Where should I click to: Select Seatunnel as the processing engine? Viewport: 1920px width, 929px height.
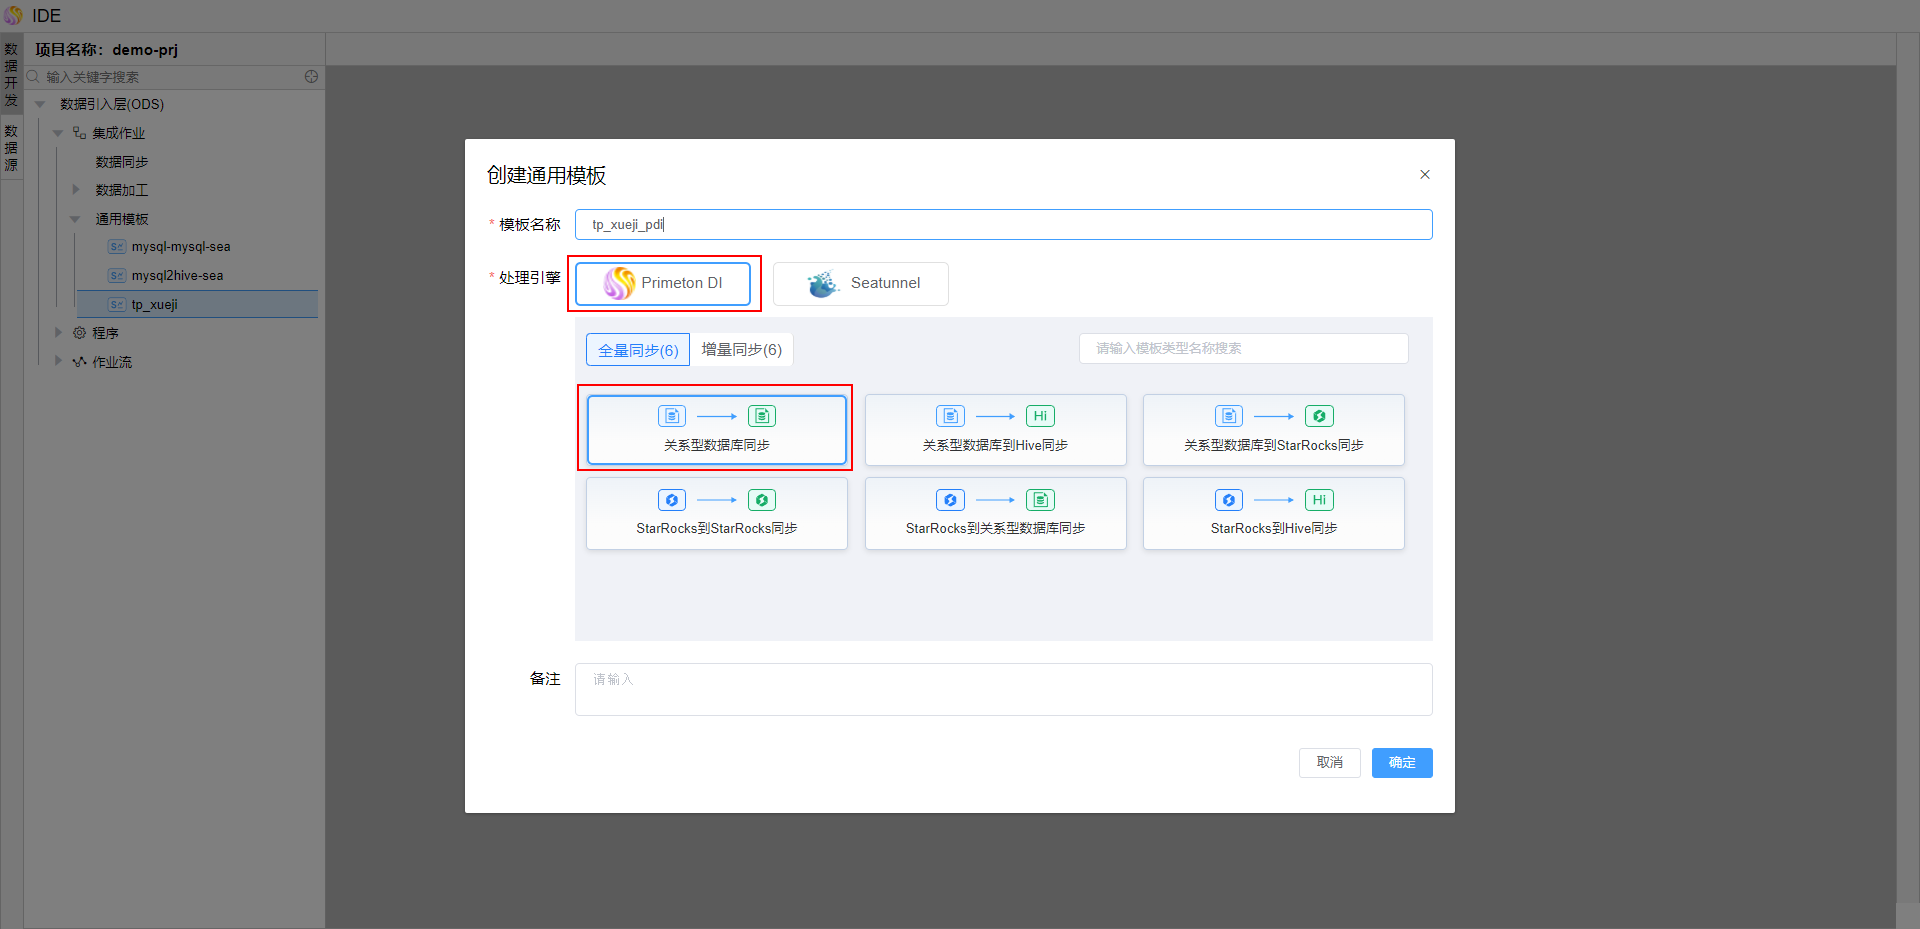tap(860, 284)
